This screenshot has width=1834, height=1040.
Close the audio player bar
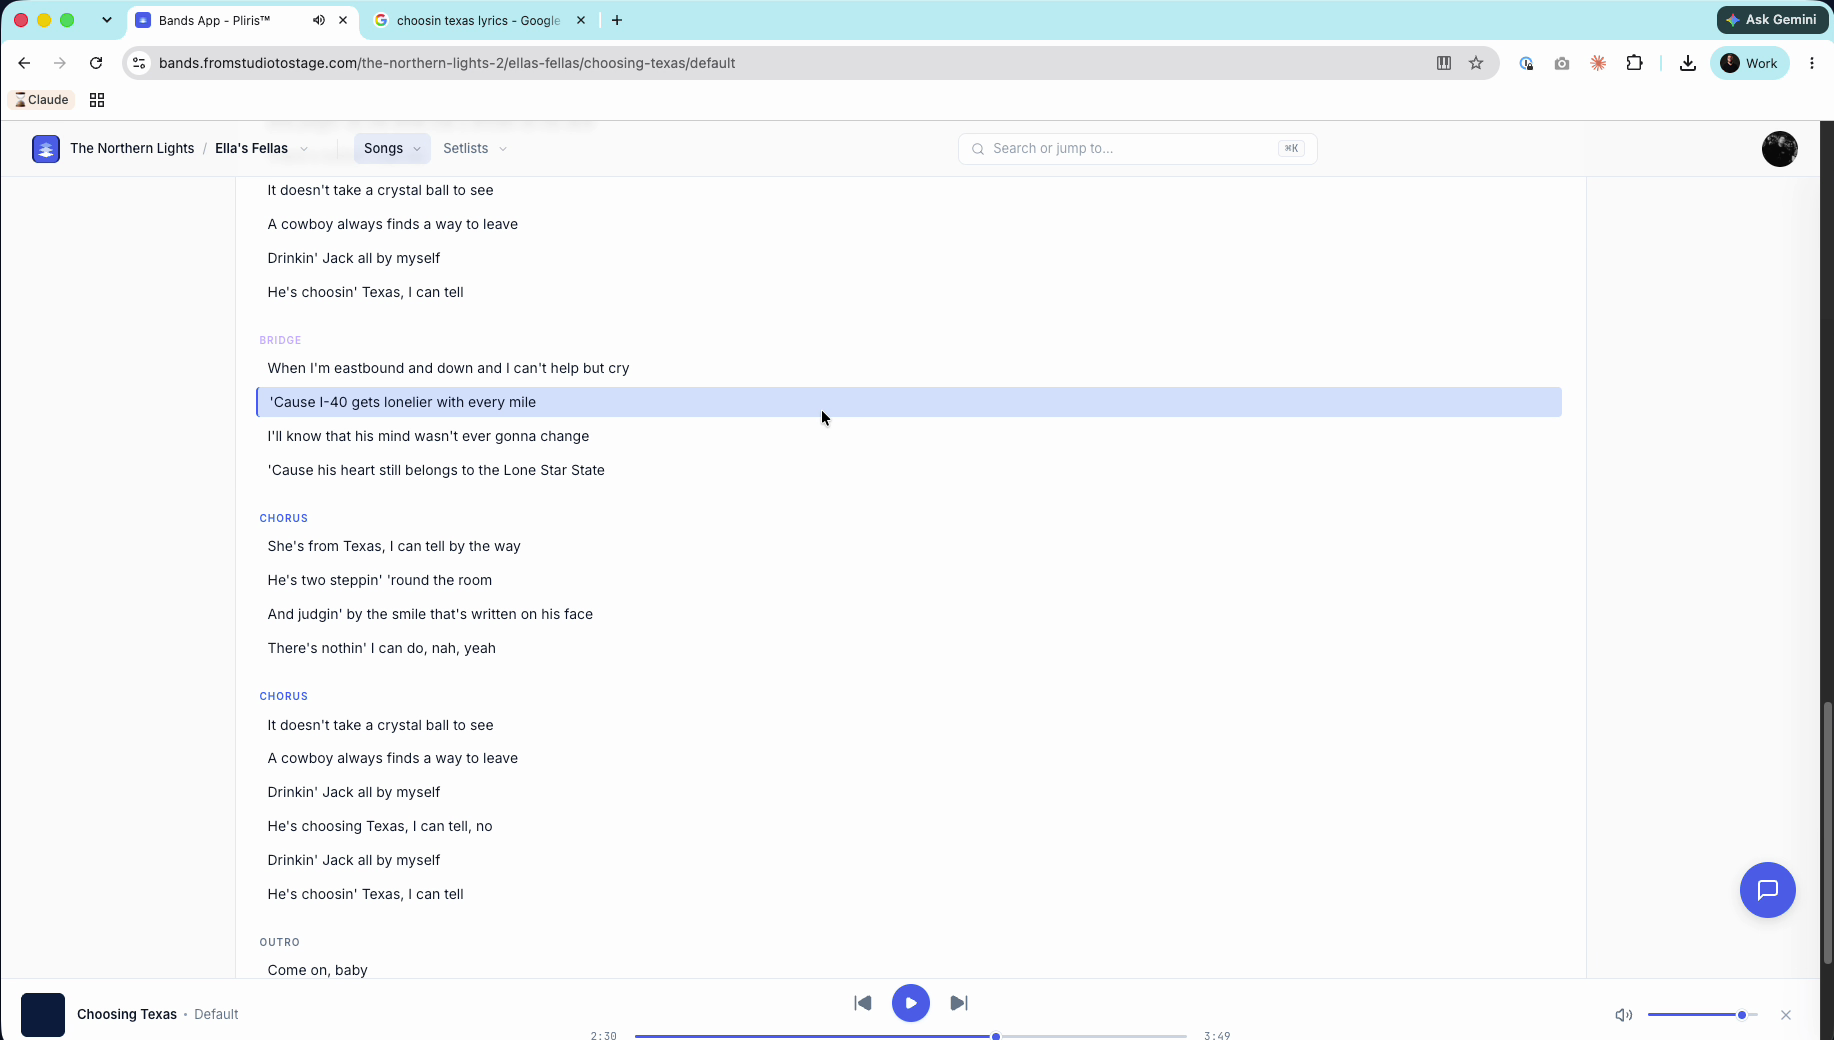point(1786,1015)
